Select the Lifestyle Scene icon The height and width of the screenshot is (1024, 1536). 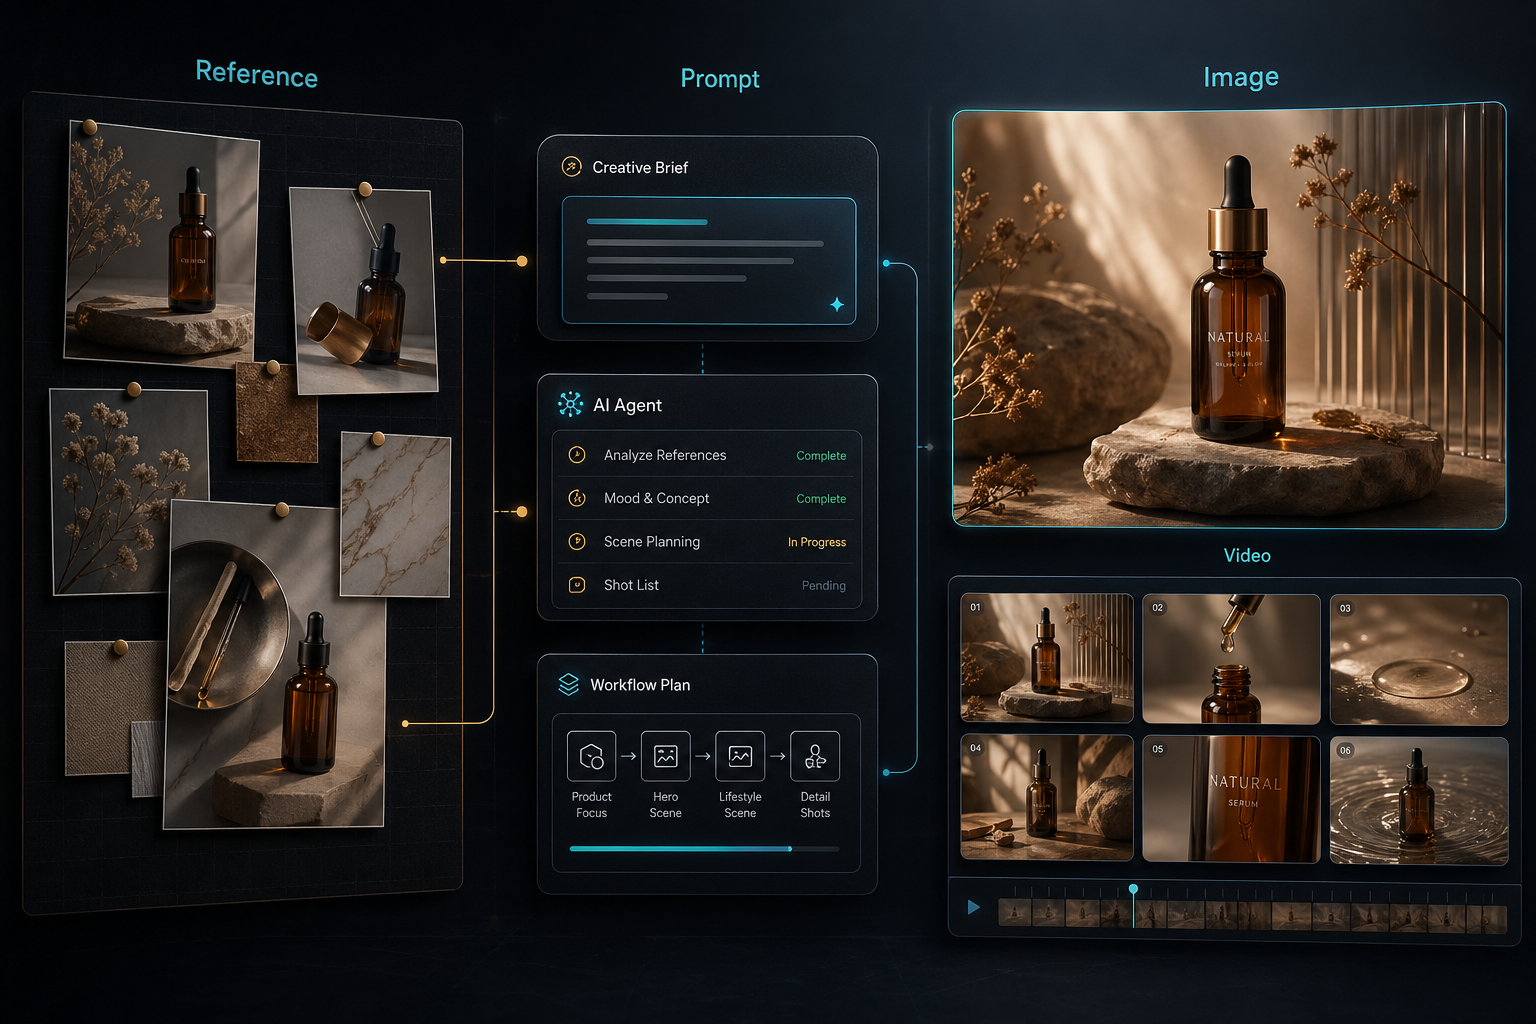coord(740,756)
